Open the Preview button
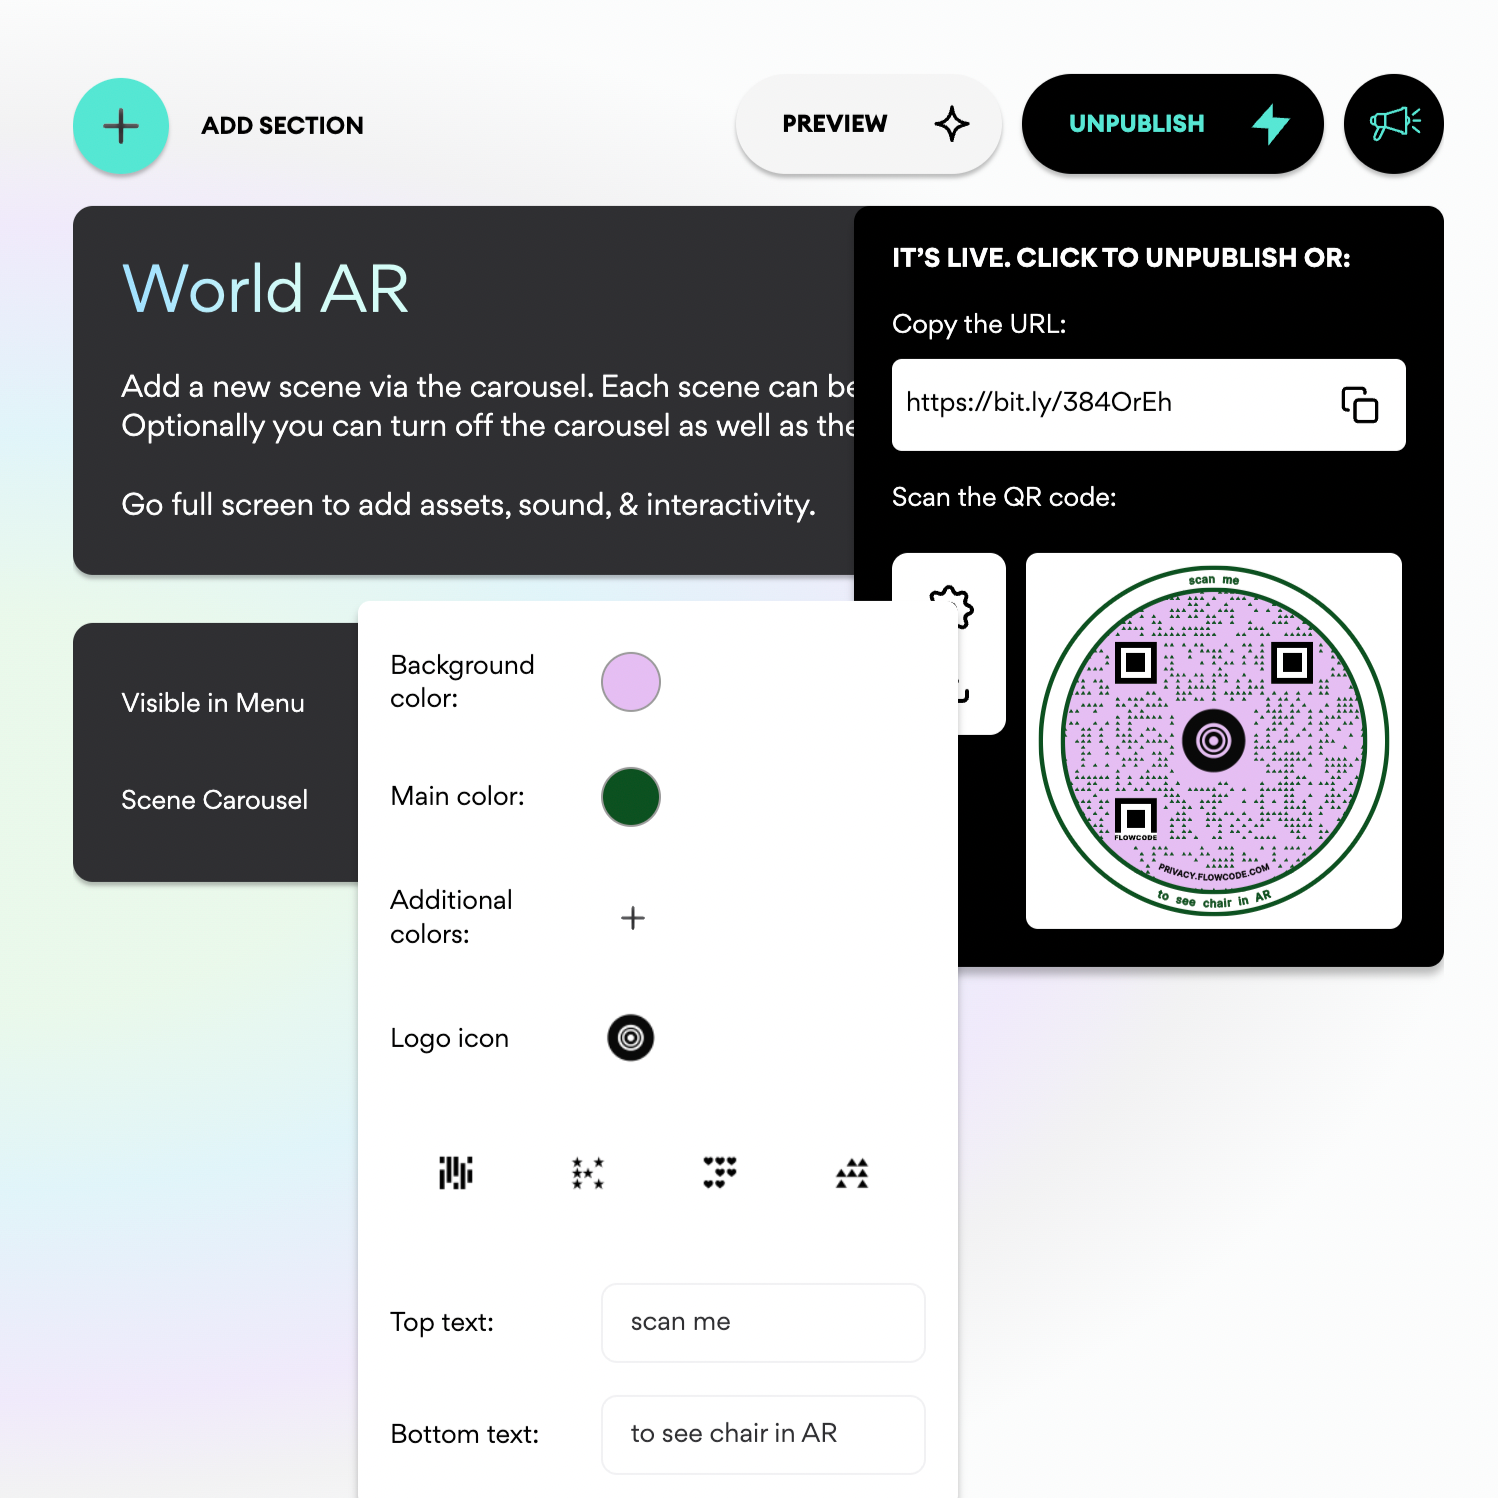Screen dimensions: 1498x1498 pos(868,124)
